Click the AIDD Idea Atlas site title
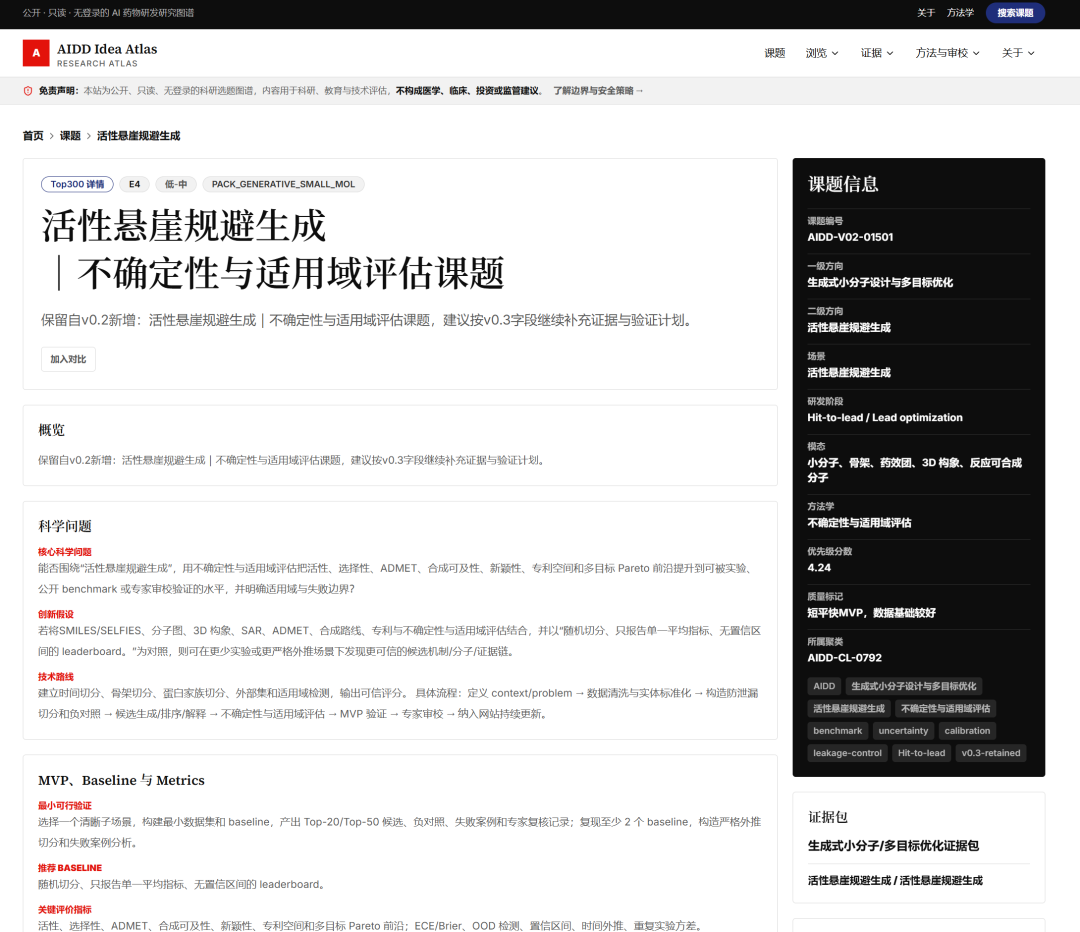Screen dimensions: 1080x932 pos(107,50)
